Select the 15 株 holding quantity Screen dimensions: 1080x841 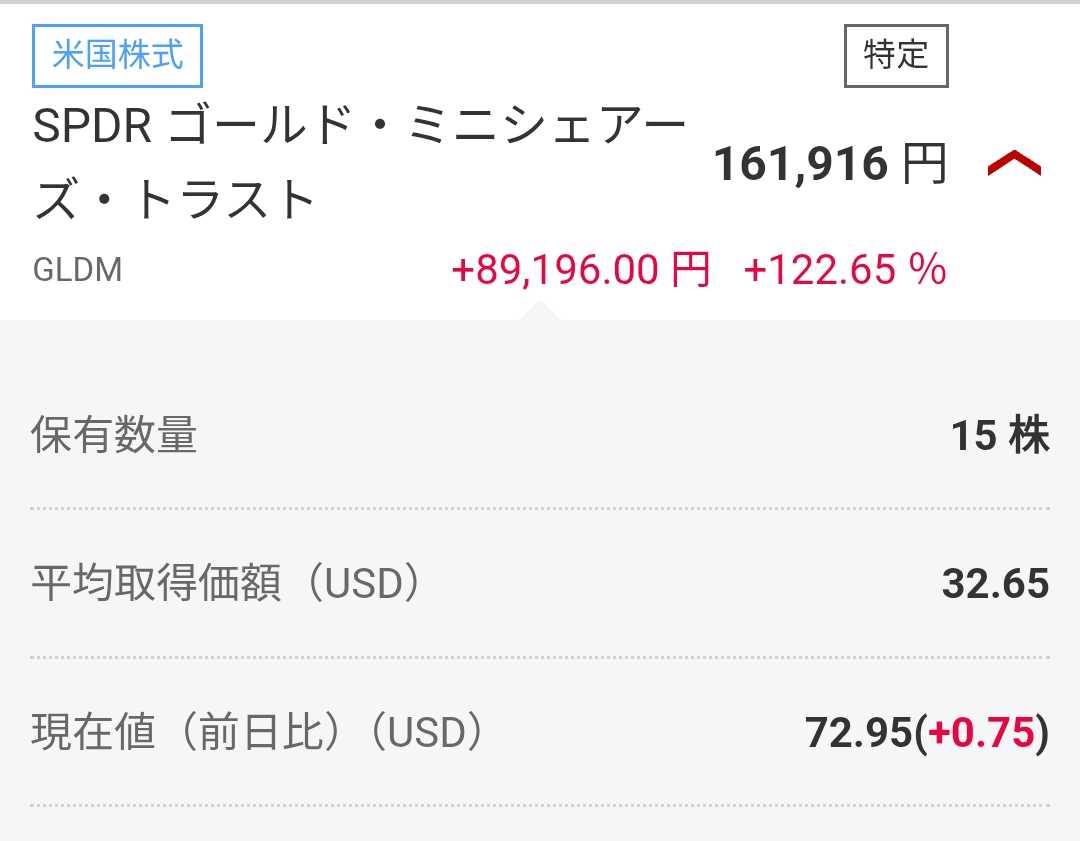coord(999,436)
